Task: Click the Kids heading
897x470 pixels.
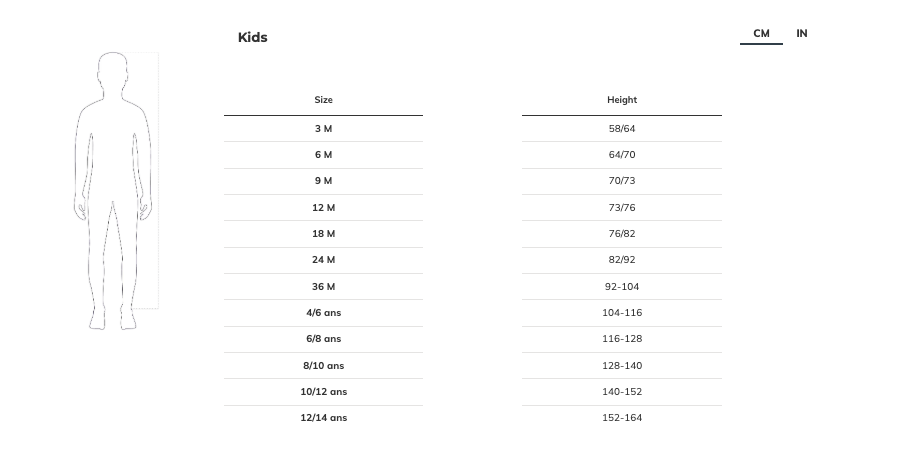Action: 253,38
